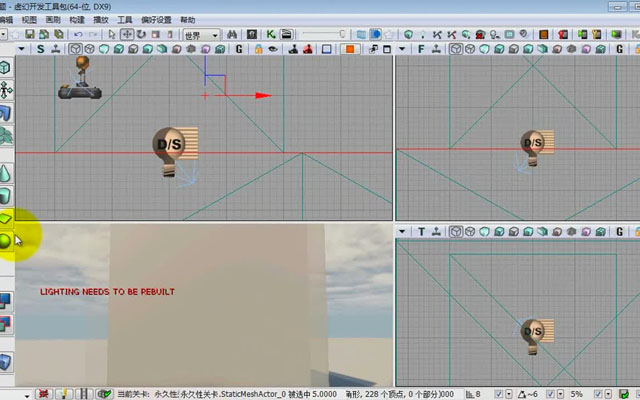Toggle Game View G in side viewport
This screenshot has width=640, height=400.
[239, 49]
